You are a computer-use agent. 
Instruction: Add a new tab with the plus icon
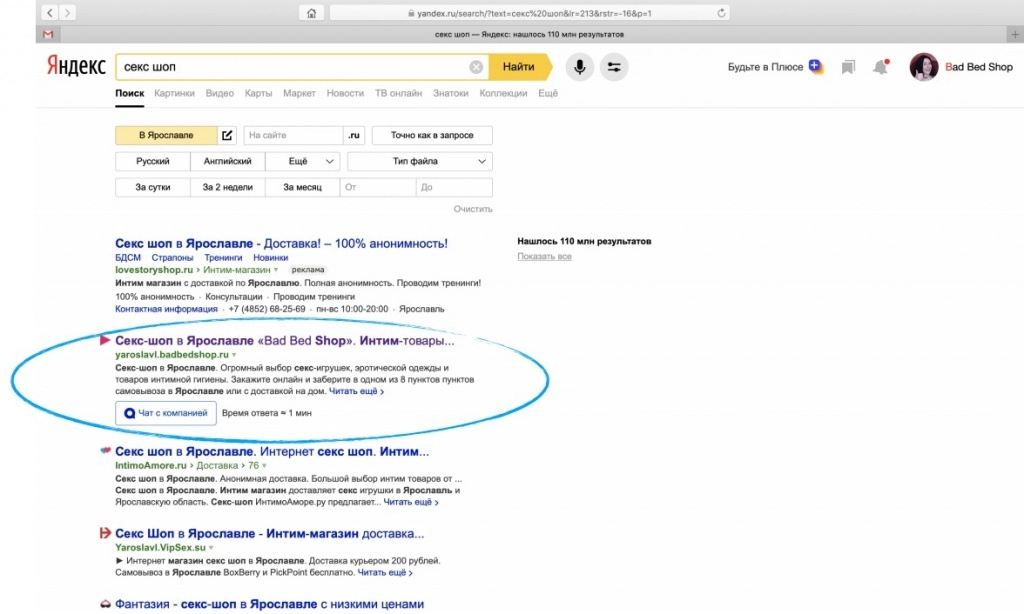(x=1015, y=34)
